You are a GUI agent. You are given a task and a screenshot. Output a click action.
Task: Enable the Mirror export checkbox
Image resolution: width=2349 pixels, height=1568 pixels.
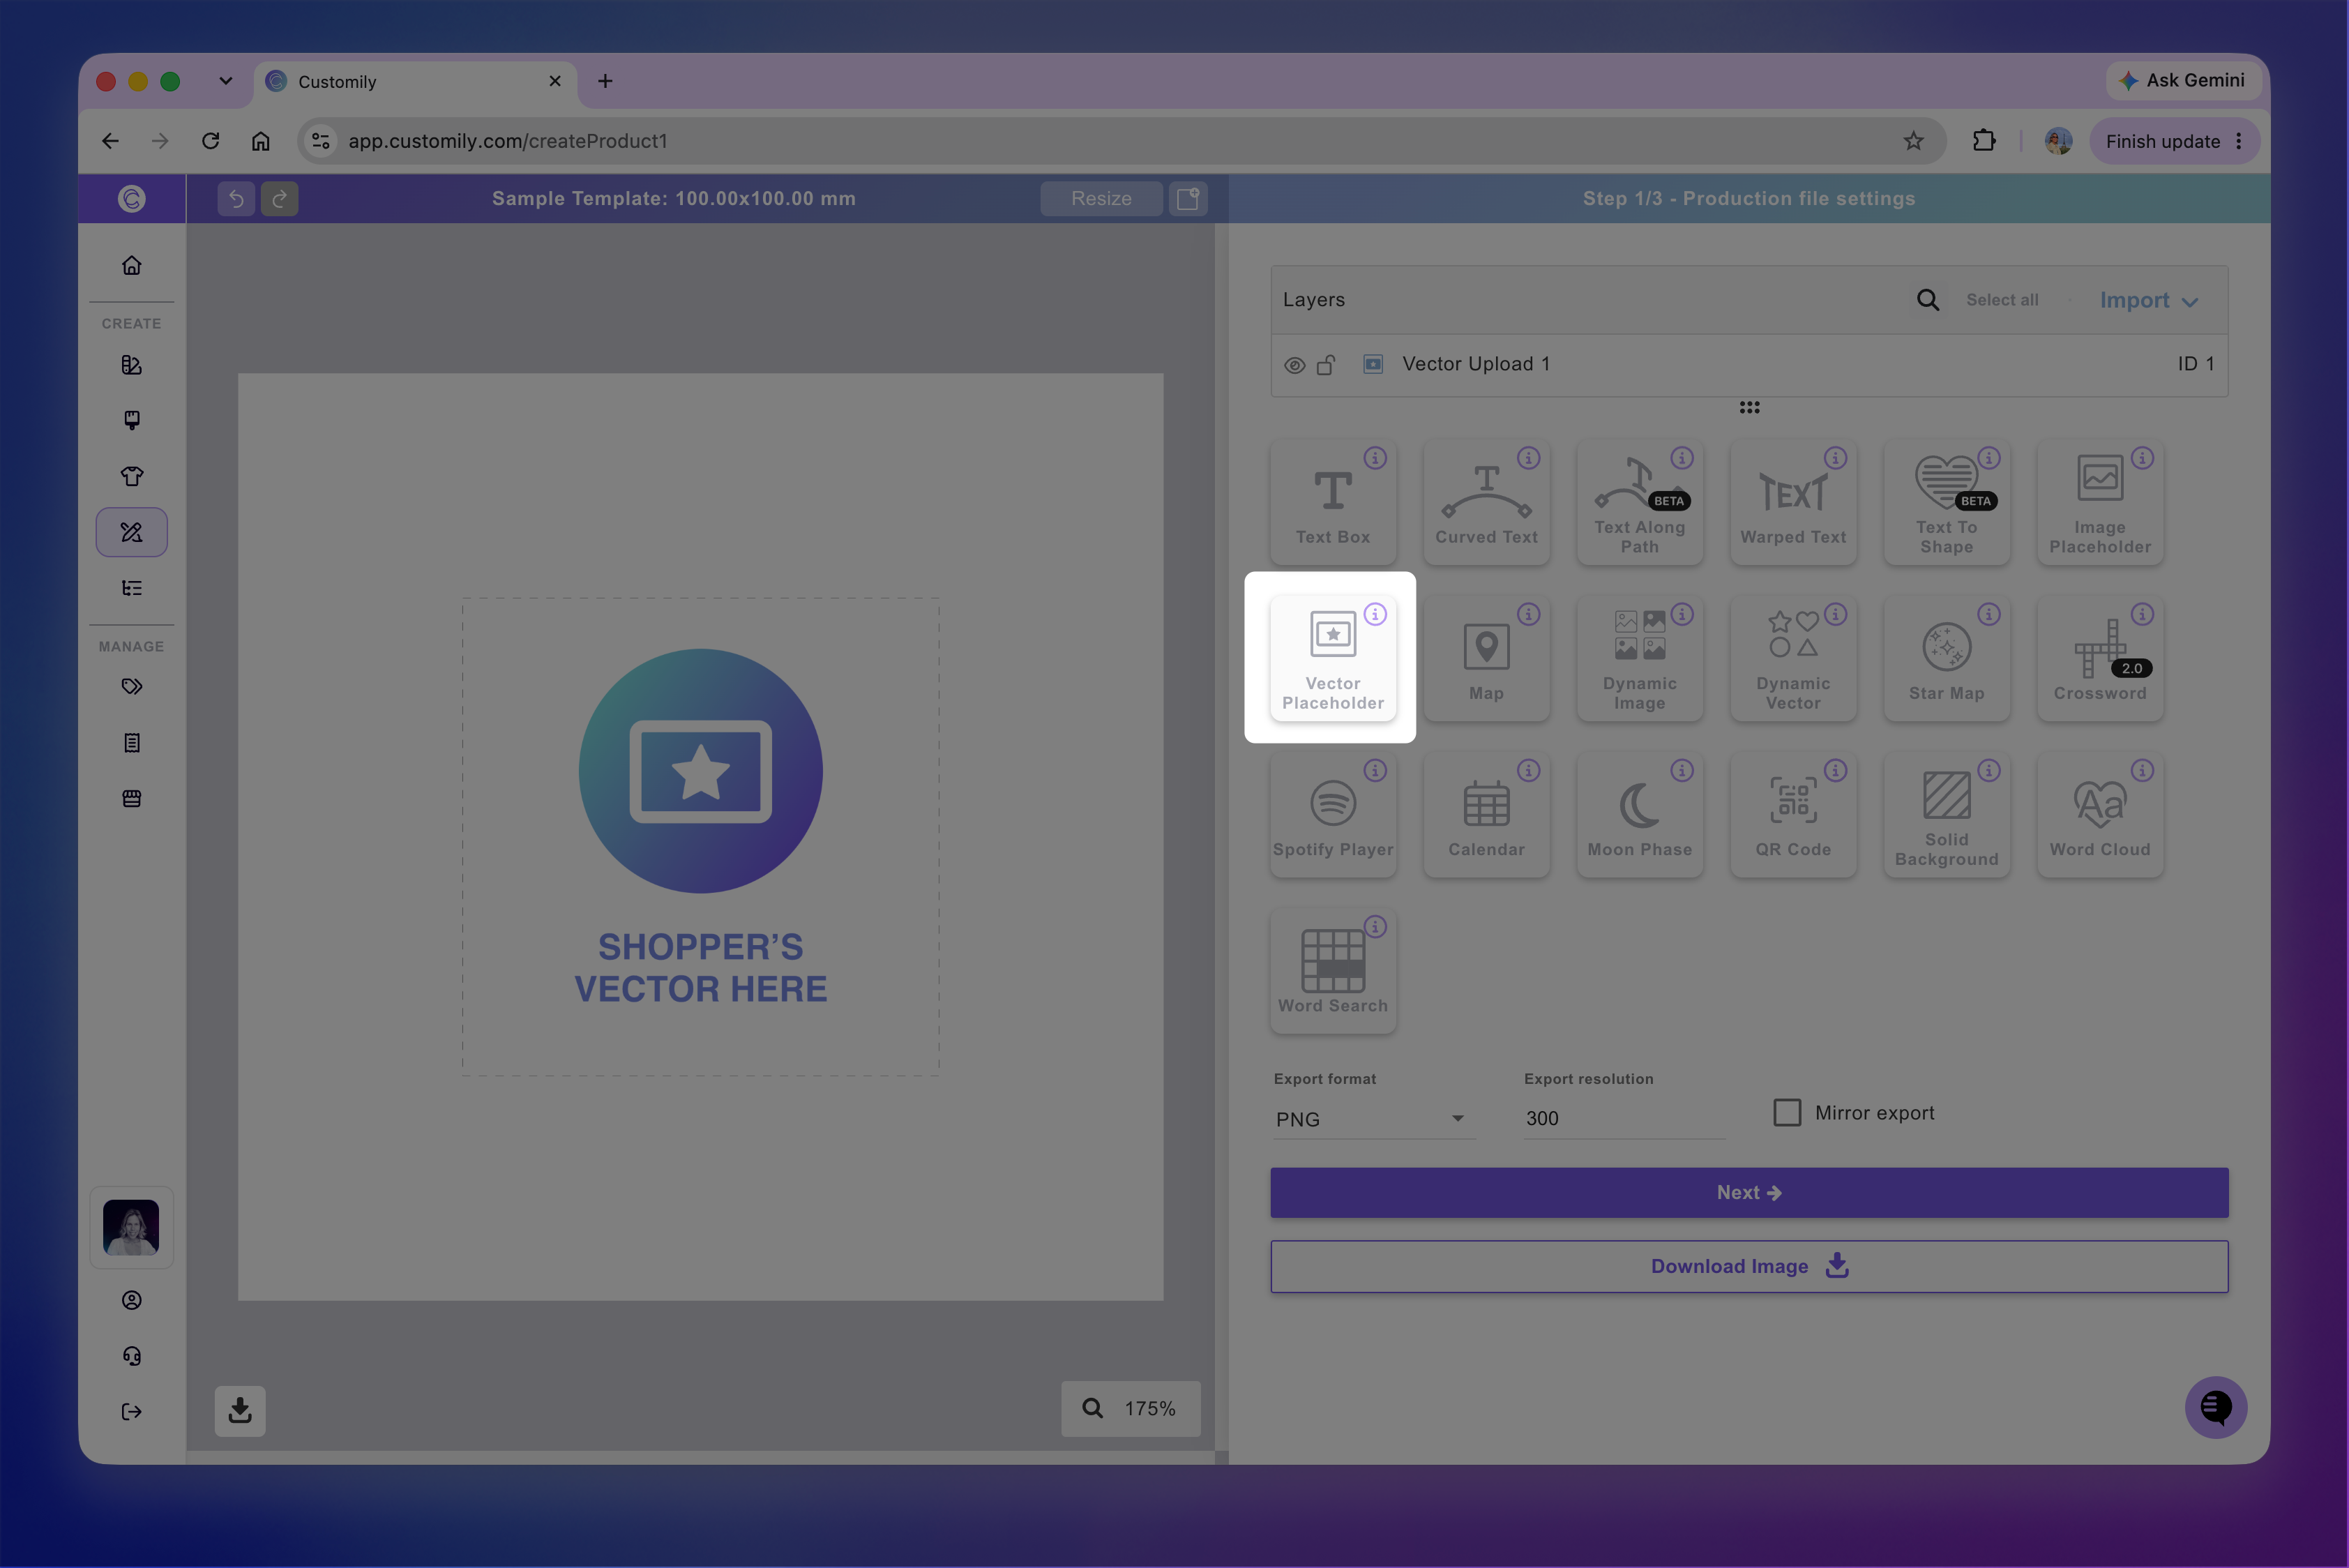1786,1112
